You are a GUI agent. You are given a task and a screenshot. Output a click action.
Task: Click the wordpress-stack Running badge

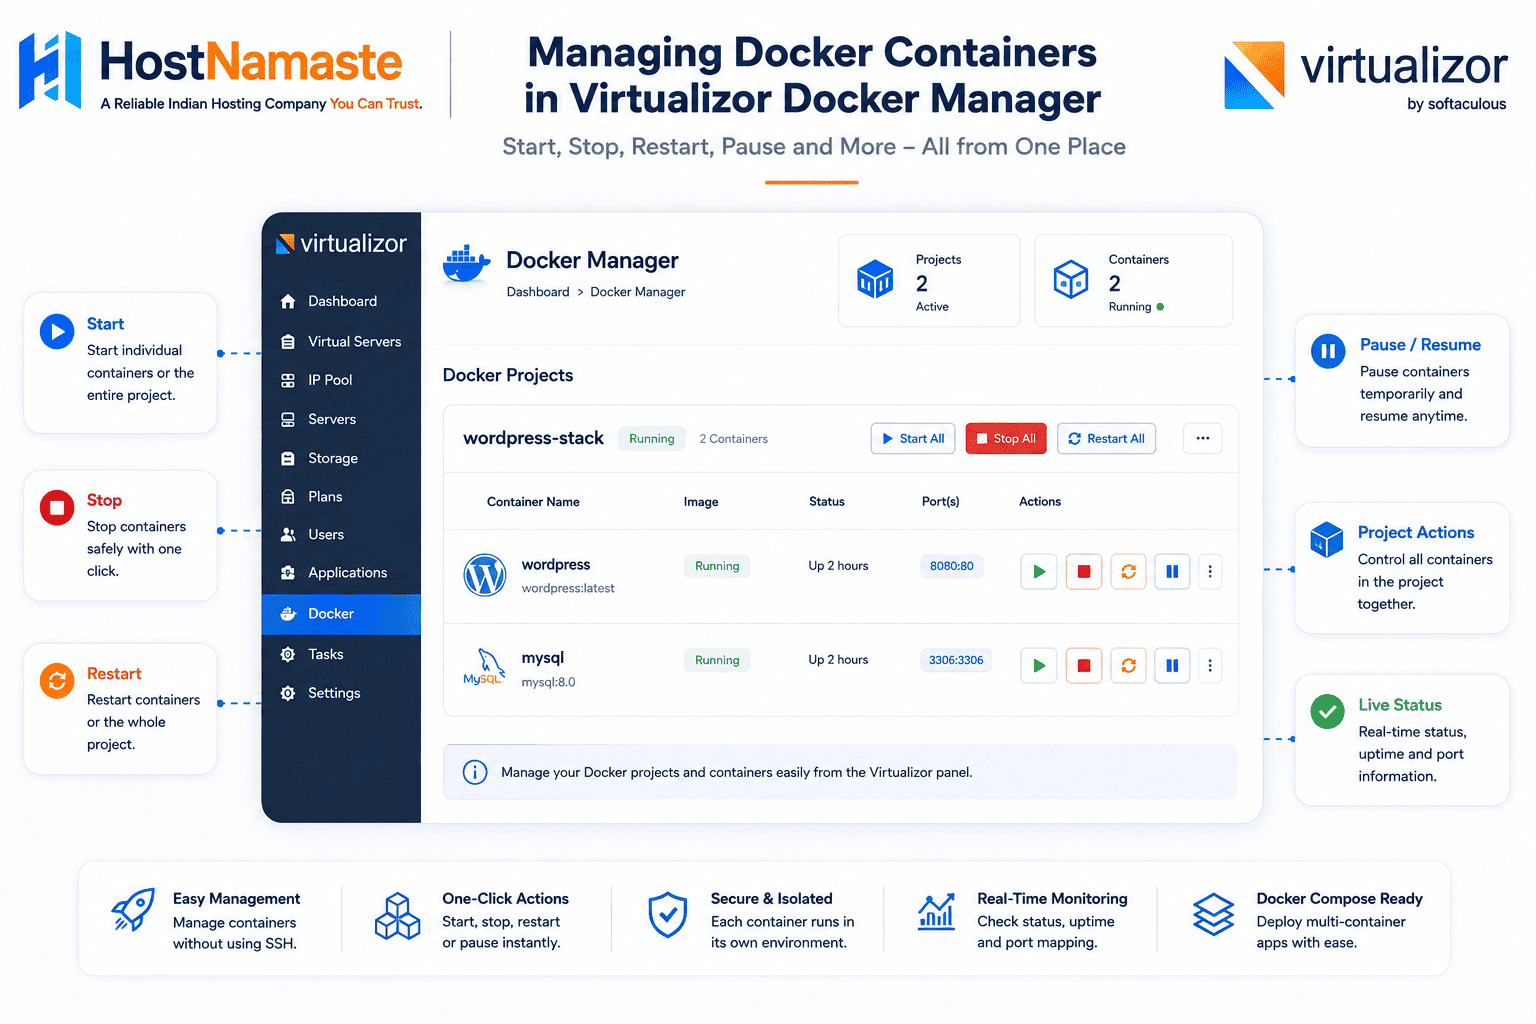pyautogui.click(x=652, y=439)
